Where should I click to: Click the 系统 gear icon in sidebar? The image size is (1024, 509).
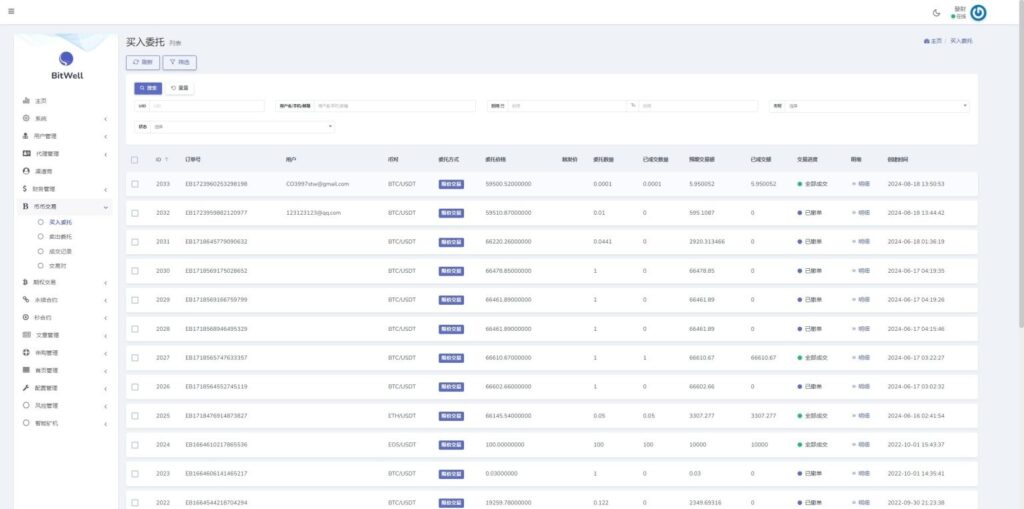tap(26, 118)
